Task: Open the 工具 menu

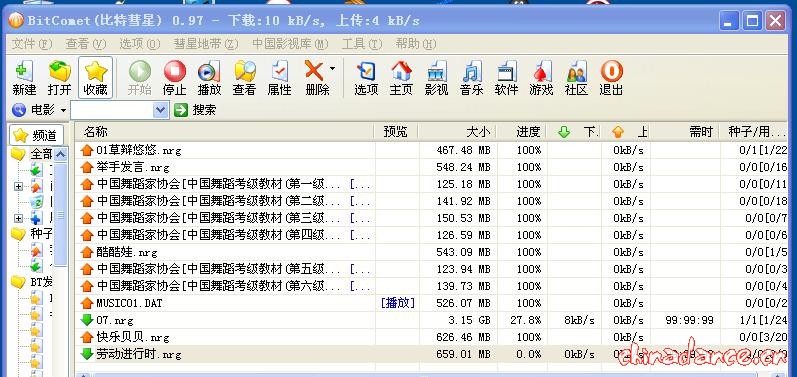Action: pos(361,44)
